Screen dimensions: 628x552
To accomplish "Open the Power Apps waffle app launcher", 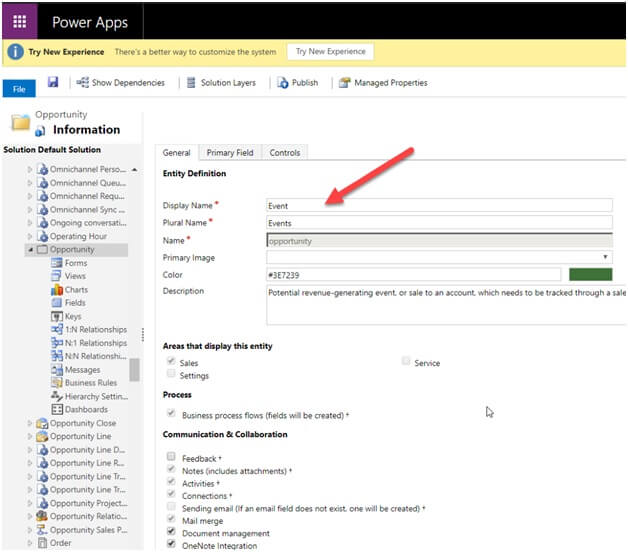I will [20, 21].
